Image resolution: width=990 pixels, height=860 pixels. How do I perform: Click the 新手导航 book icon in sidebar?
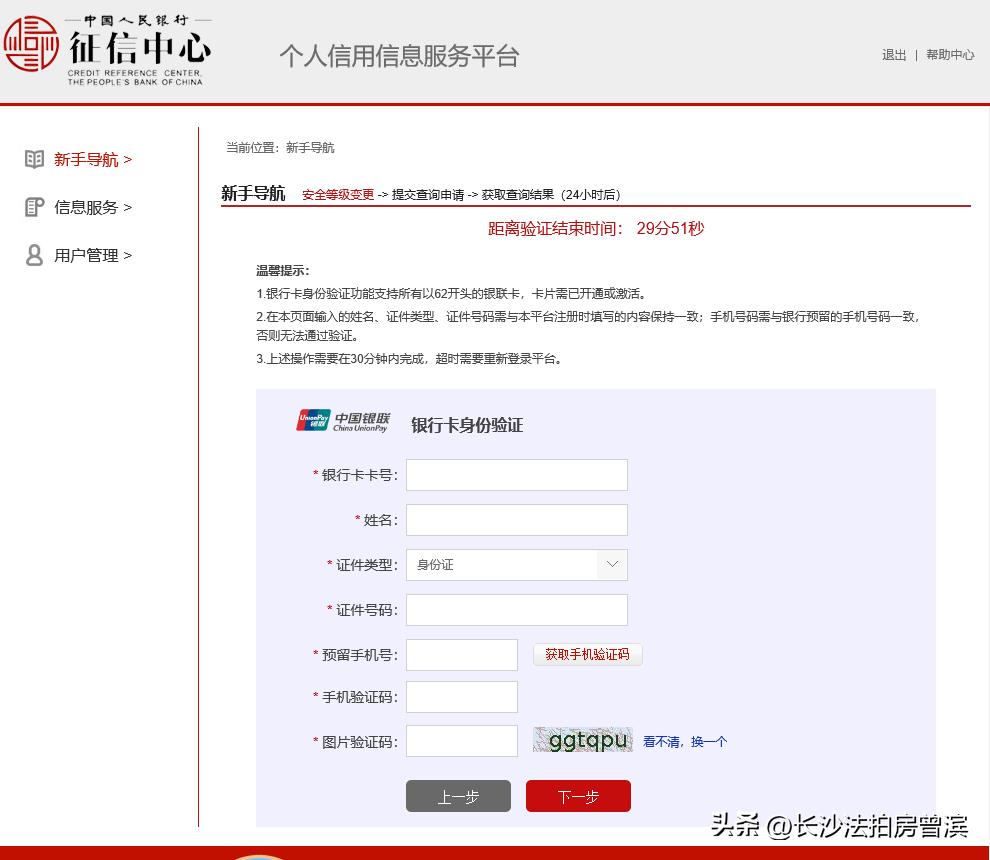[x=34, y=159]
